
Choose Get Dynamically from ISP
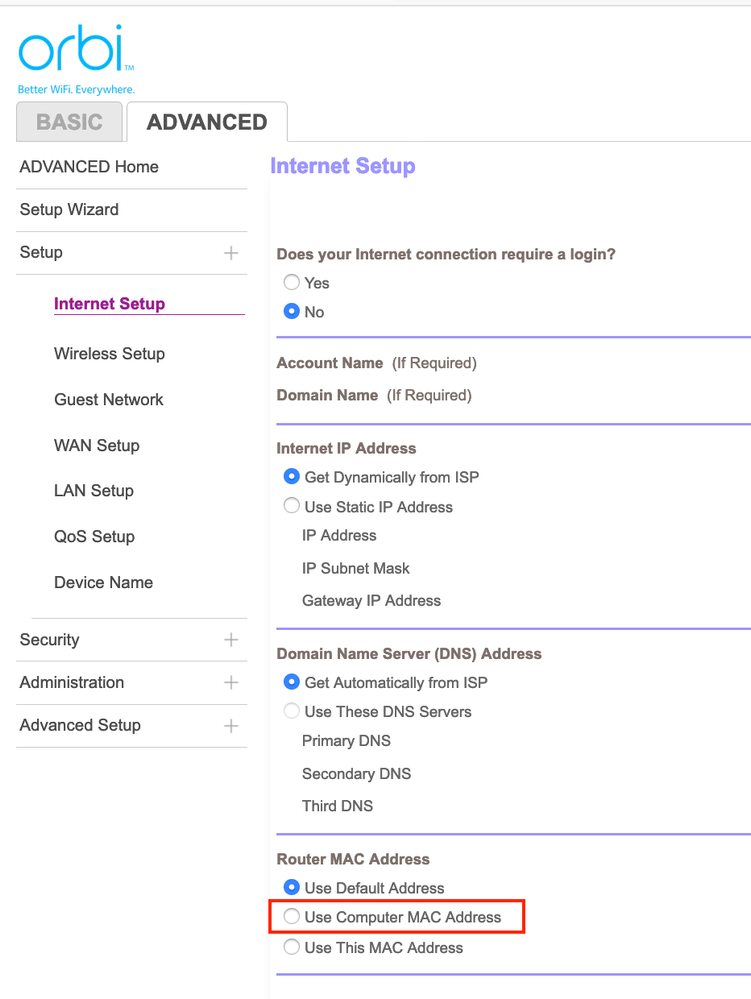coord(292,477)
